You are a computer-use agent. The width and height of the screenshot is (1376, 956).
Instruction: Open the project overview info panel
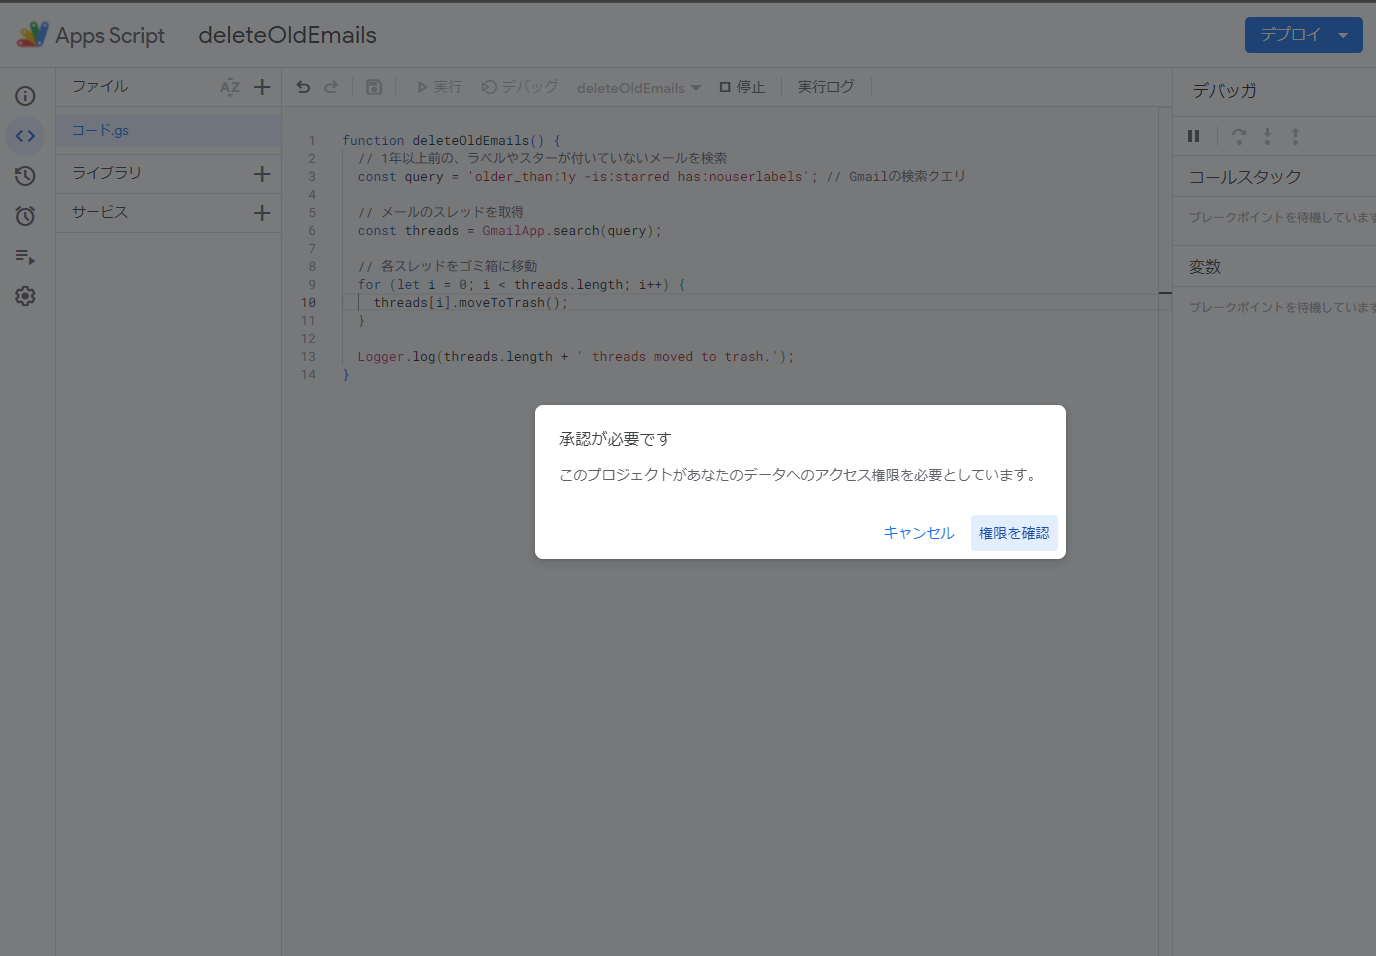[25, 95]
